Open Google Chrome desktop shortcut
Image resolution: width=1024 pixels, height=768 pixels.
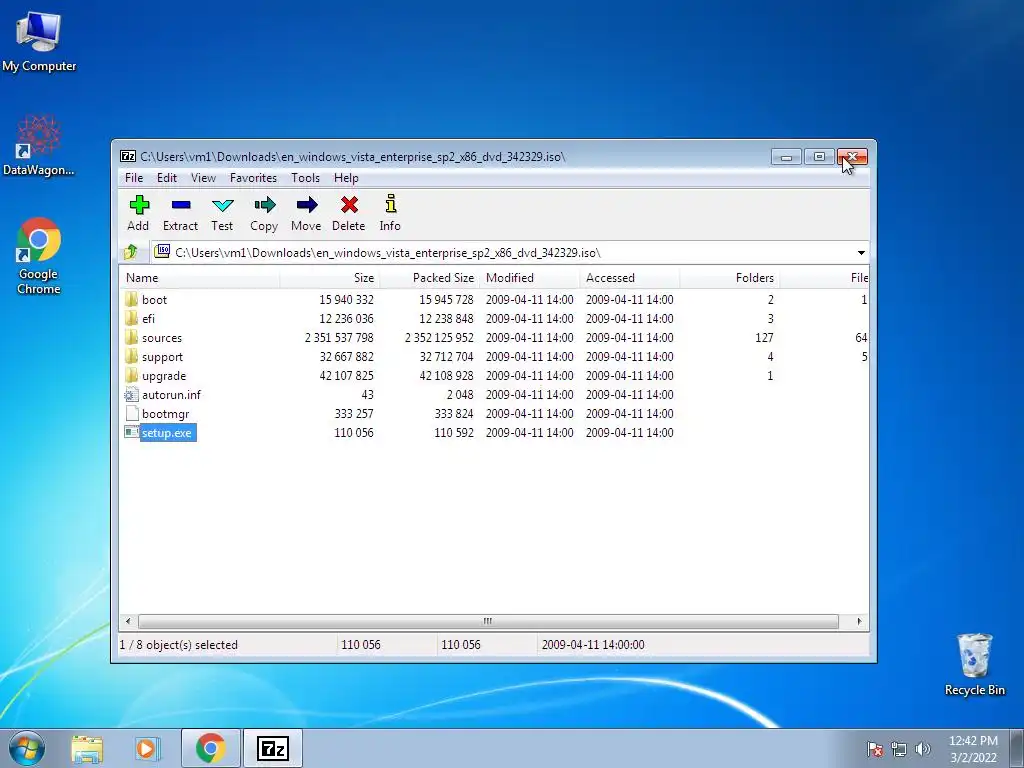pos(39,256)
